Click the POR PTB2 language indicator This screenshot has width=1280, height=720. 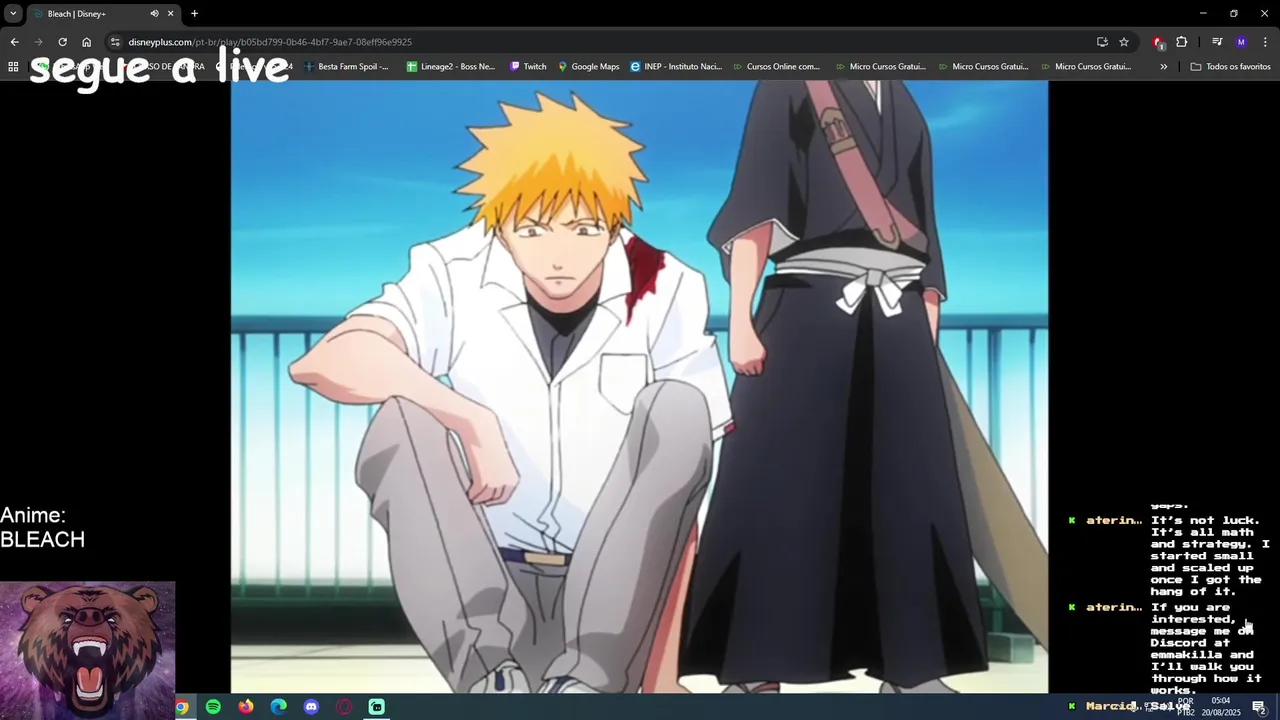[1185, 707]
